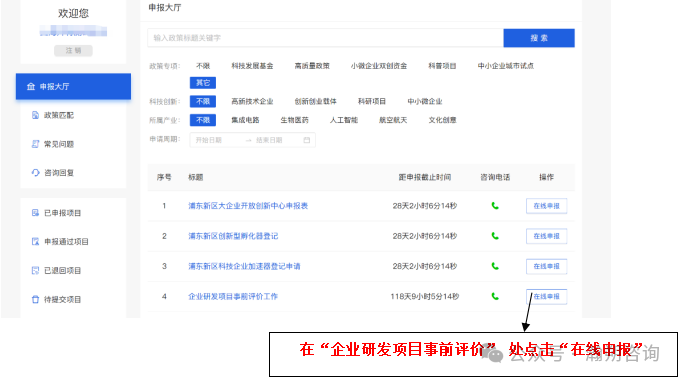681x380 pixels.
Task: Click 在线申报 for 企业研发项目事前评价工作
Action: pyautogui.click(x=546, y=296)
